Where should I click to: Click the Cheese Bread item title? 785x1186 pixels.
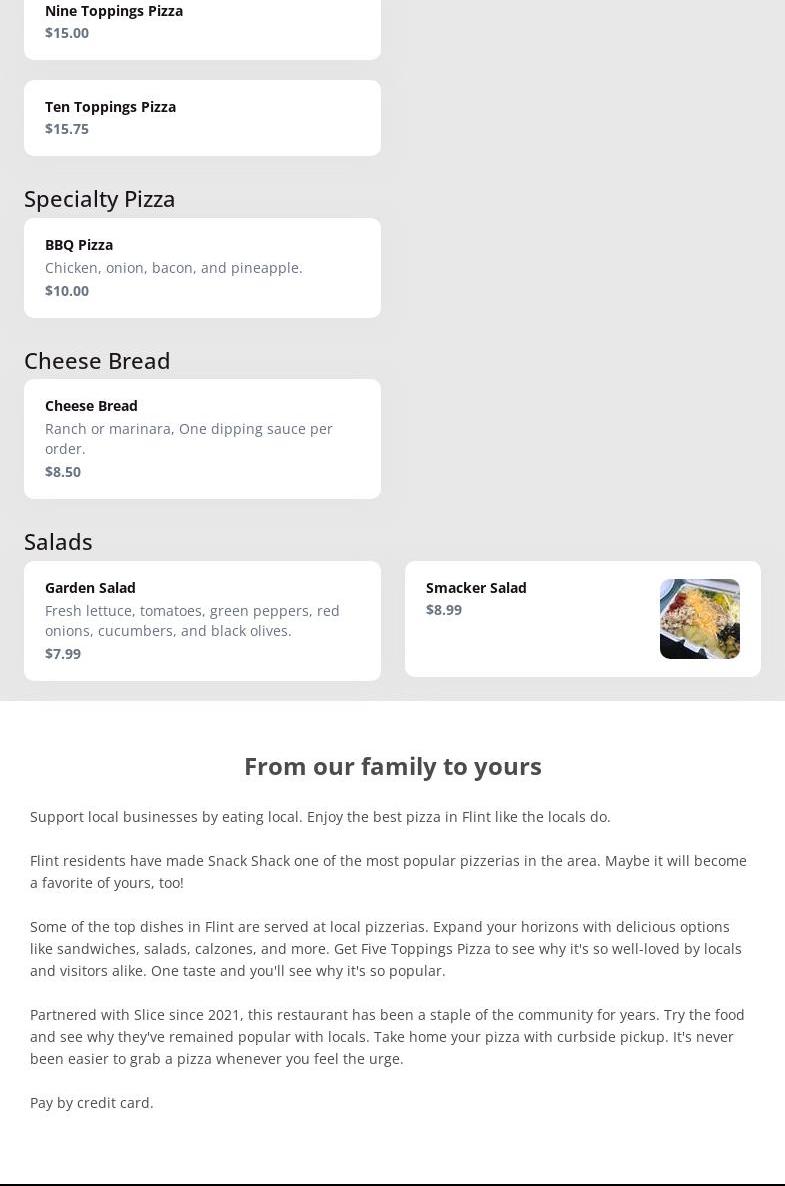(91, 406)
